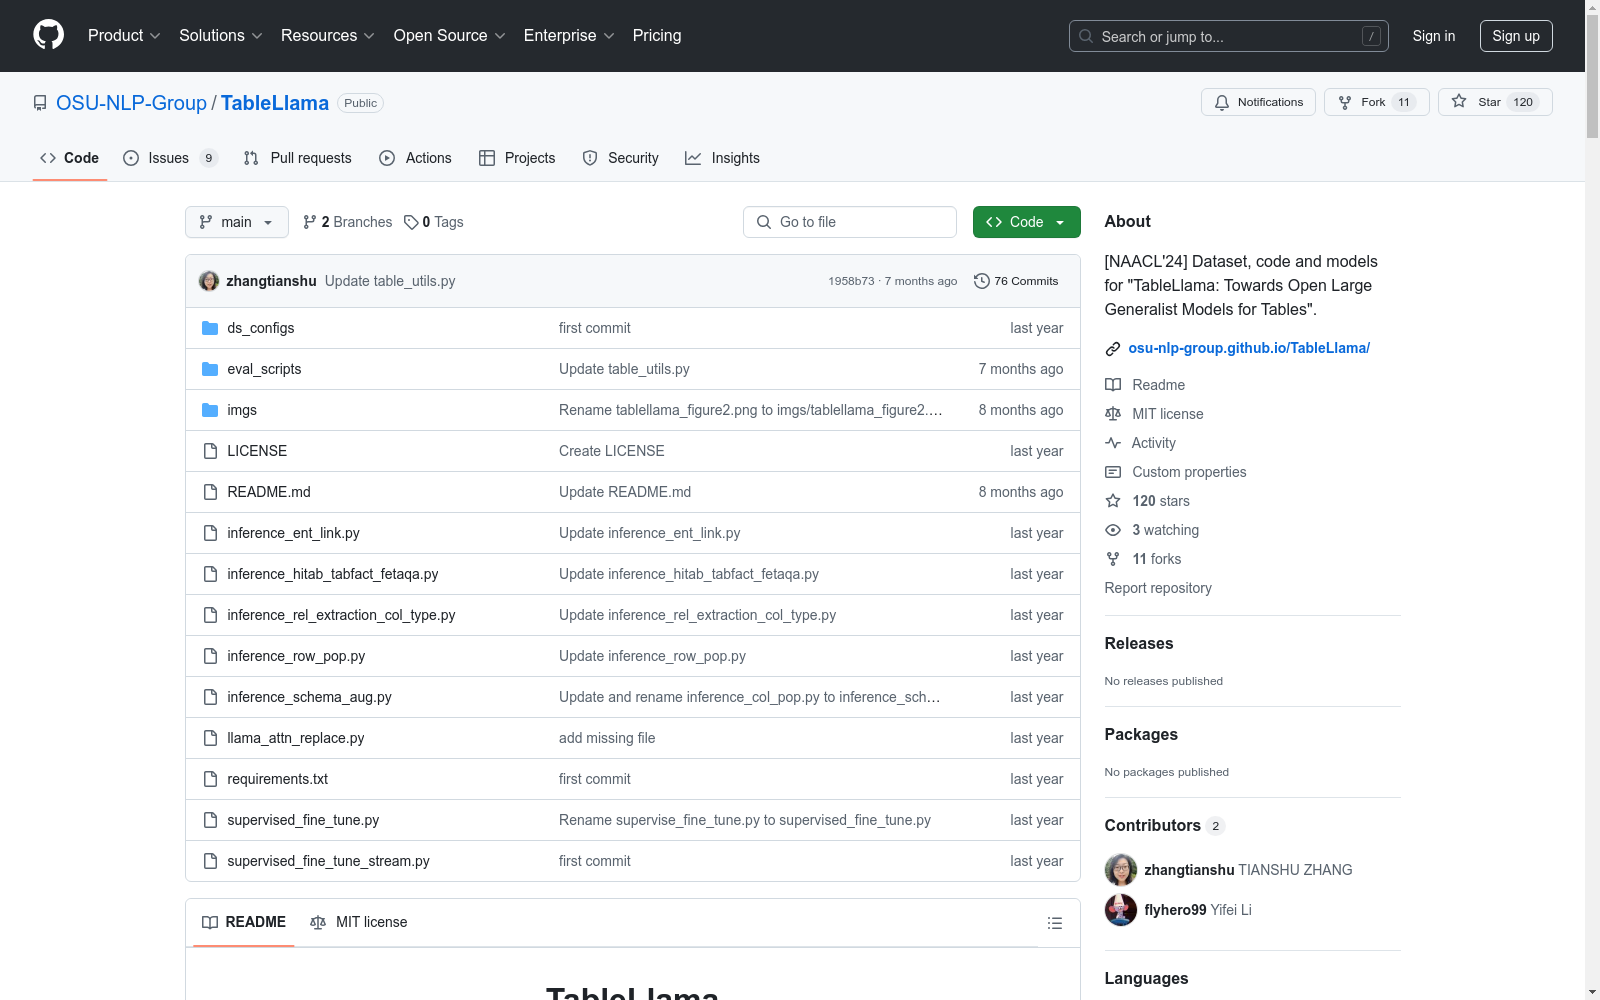Open the green Code dropdown button
1600x1000 pixels.
(x=1026, y=222)
